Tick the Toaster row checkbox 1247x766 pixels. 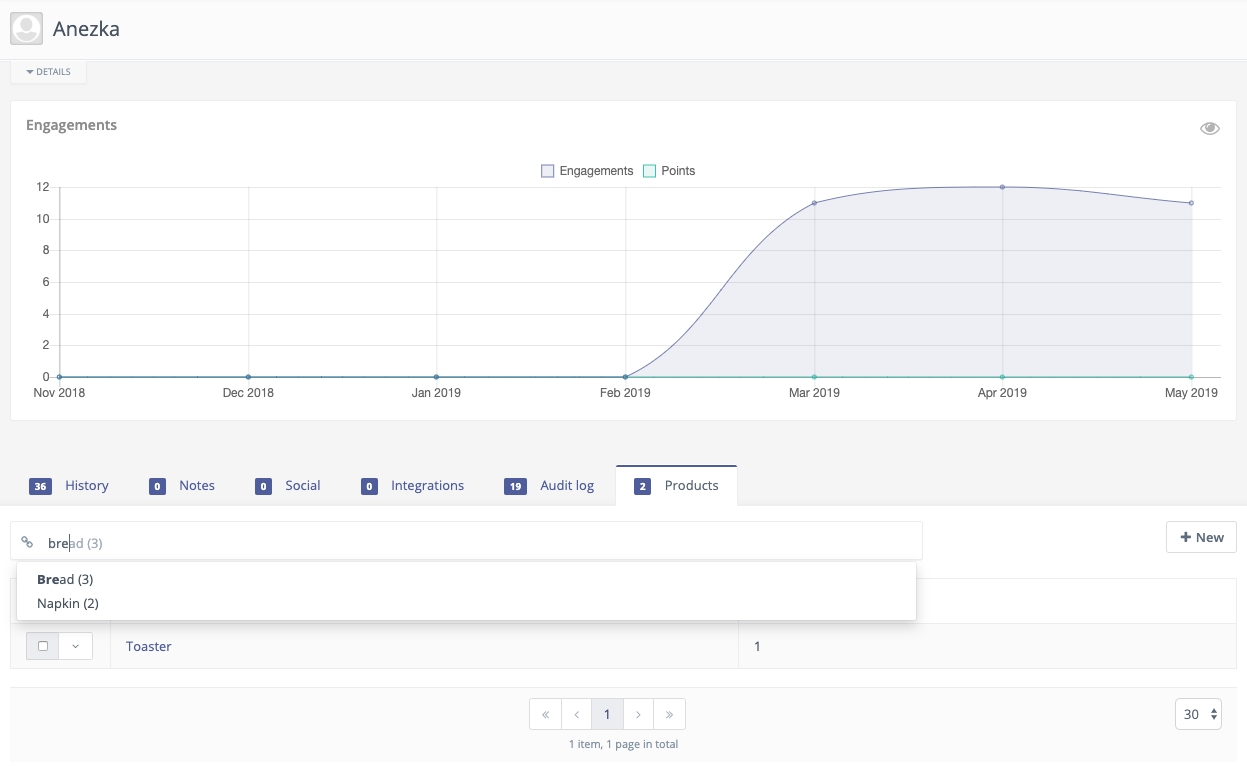tap(42, 646)
